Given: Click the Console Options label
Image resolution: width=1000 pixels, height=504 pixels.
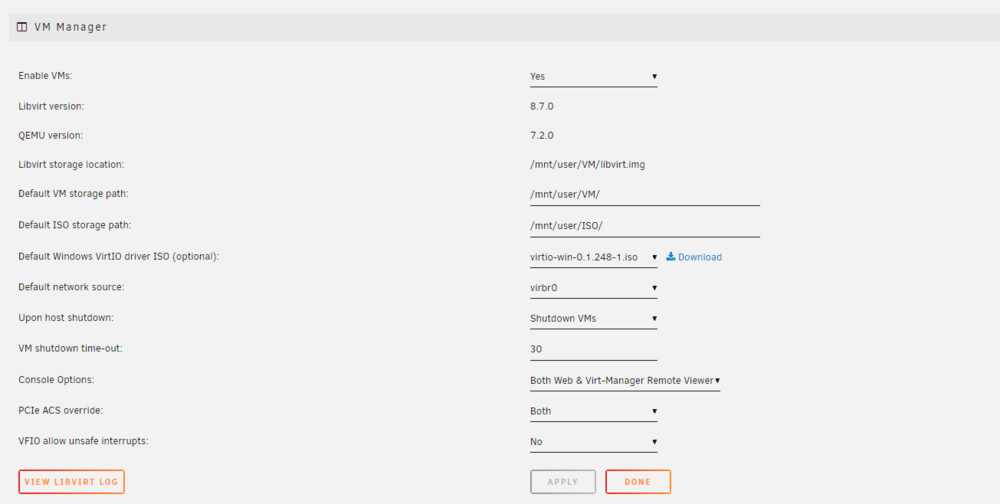Looking at the screenshot, I should (56, 380).
